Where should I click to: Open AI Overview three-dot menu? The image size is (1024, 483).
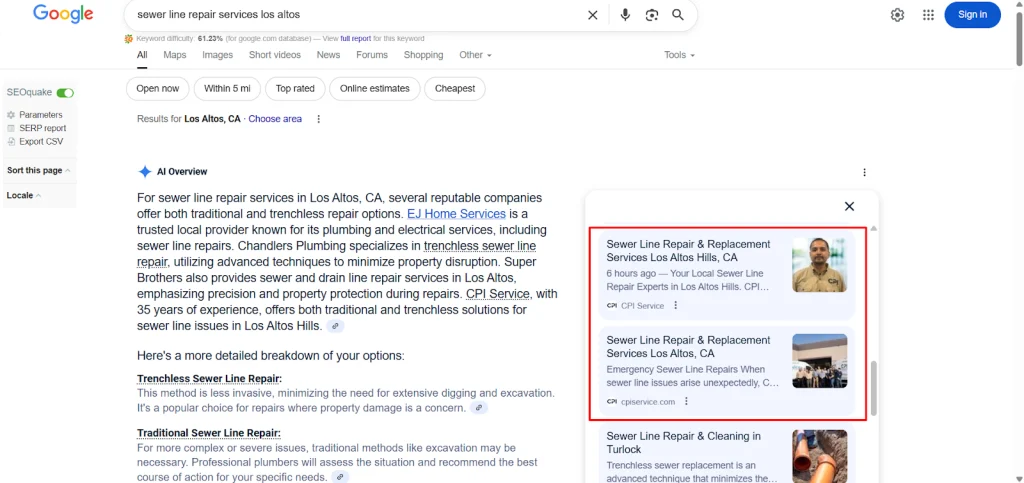(x=865, y=172)
